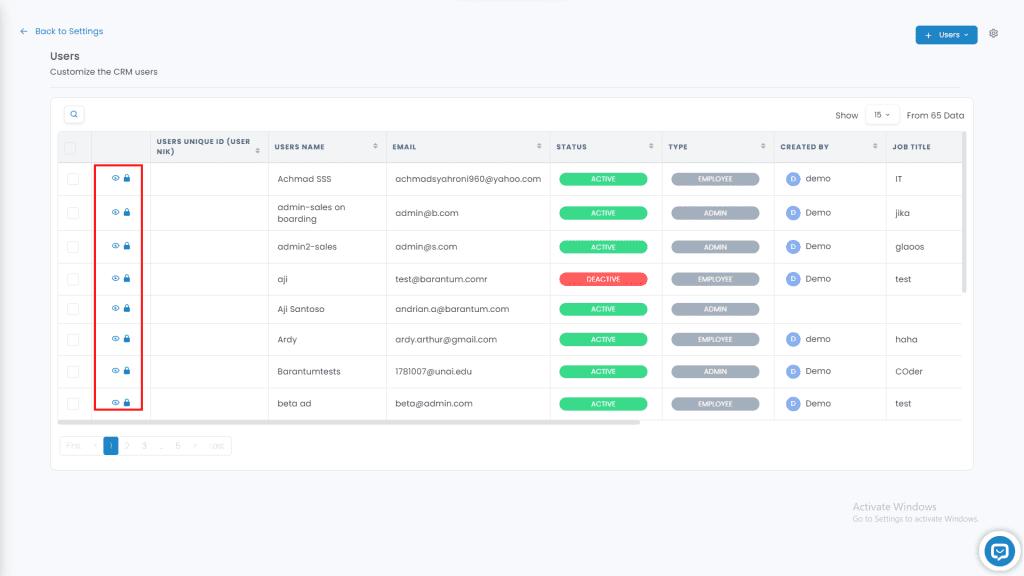The width and height of the screenshot is (1024, 576).
Task: Click the horizontal scrollbar under the table
Action: [350, 422]
